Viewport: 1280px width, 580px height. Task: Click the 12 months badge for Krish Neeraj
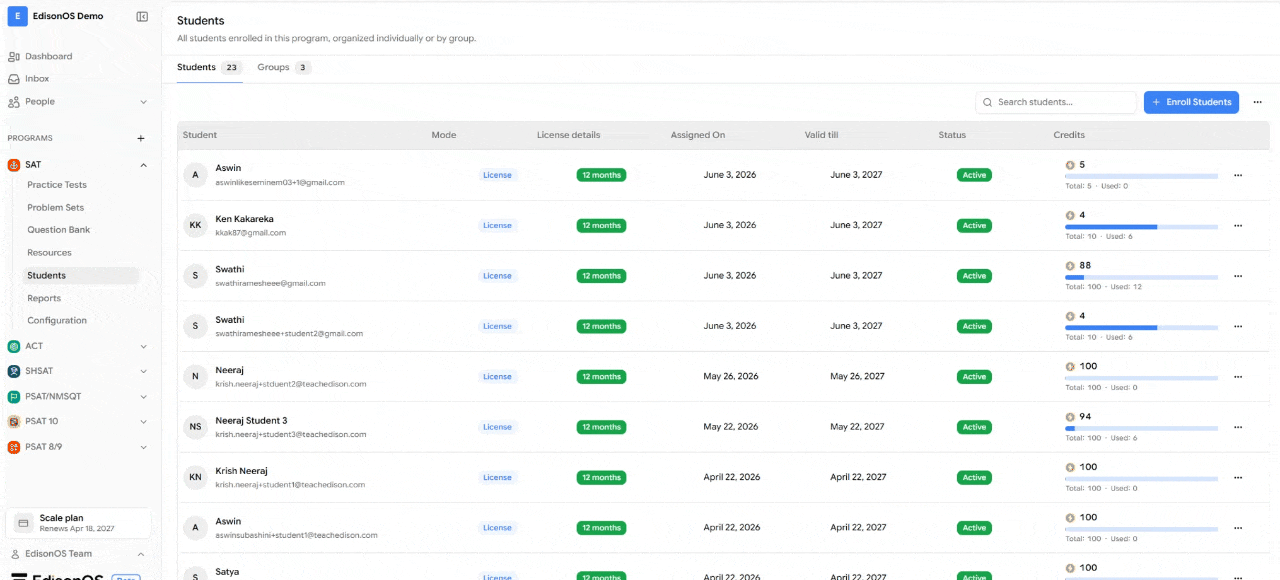(x=601, y=477)
